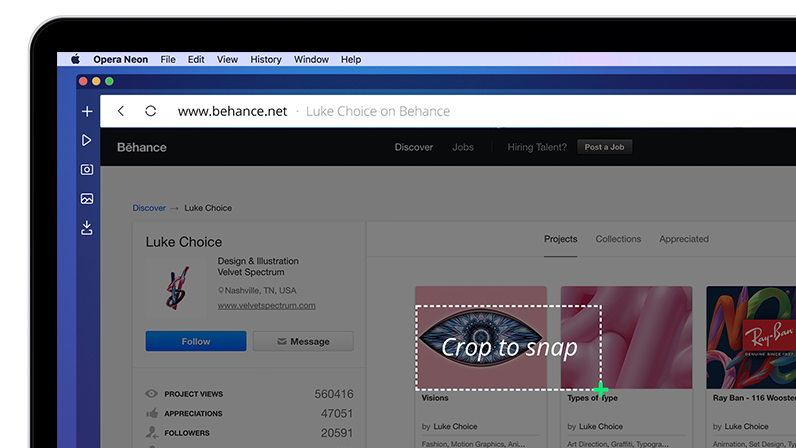
Task: Click Luke Choice author under Ray Ban
Action: point(746,427)
